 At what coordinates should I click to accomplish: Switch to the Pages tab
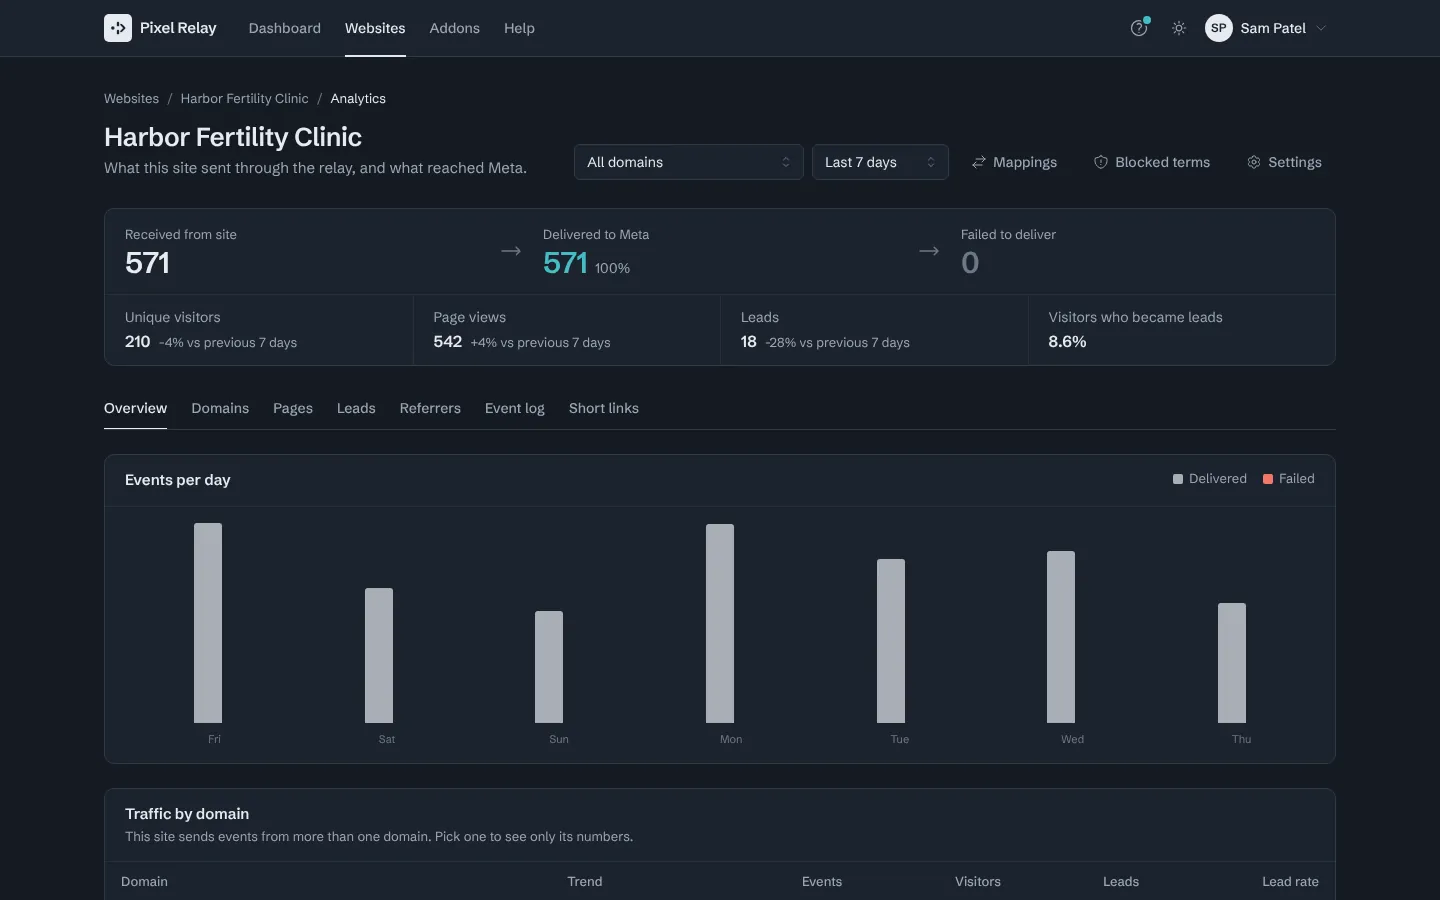[293, 408]
